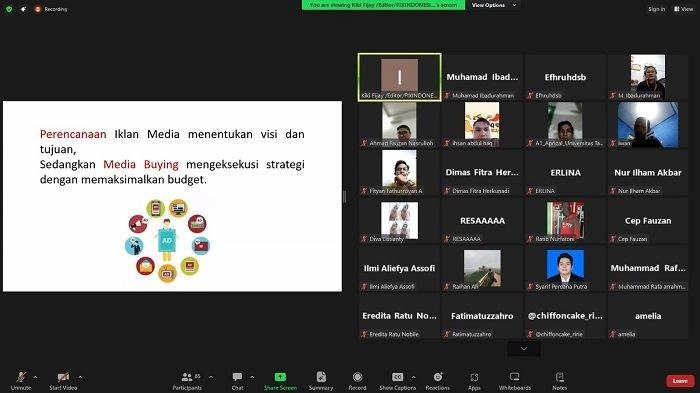Open the Reactions menu
This screenshot has width=700, height=393.
(x=438, y=380)
